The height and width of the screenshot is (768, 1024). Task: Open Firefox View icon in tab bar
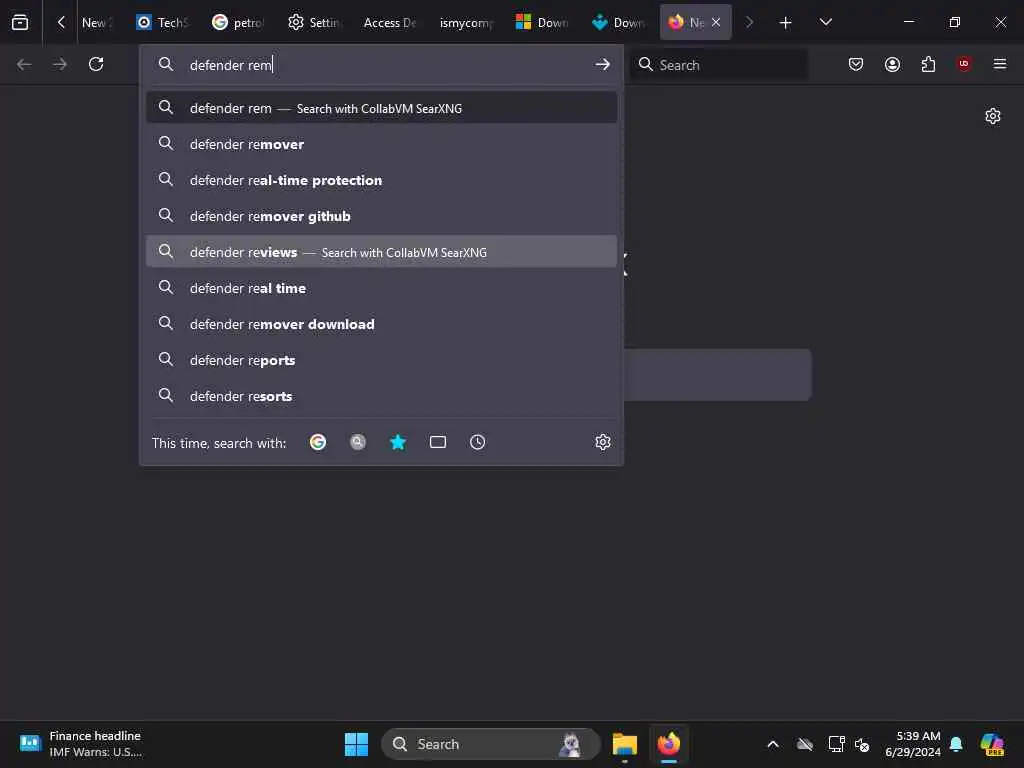20,22
